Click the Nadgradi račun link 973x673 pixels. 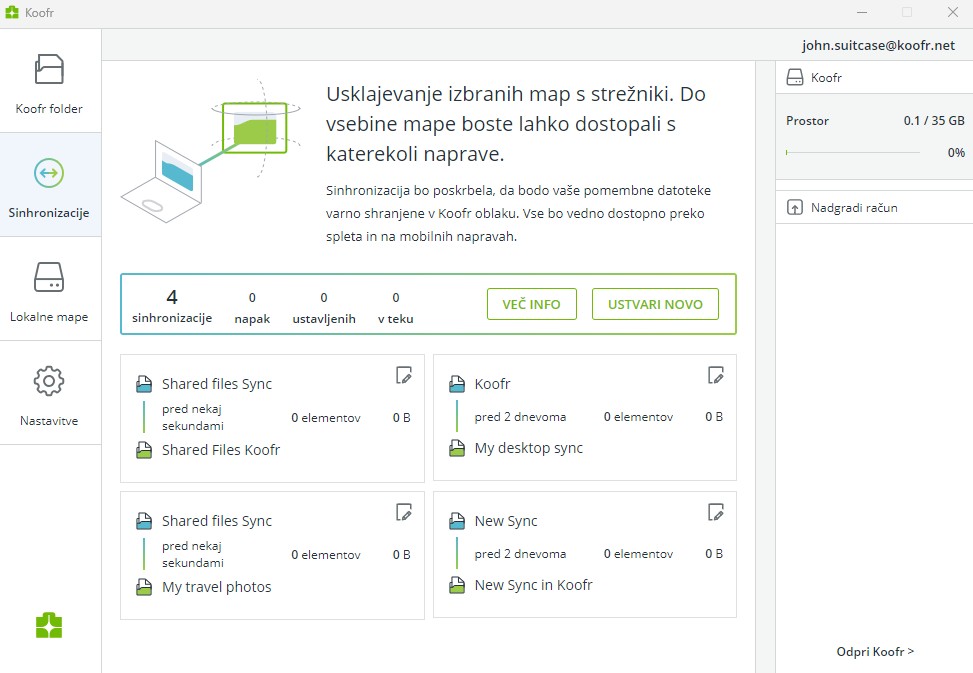[854, 208]
